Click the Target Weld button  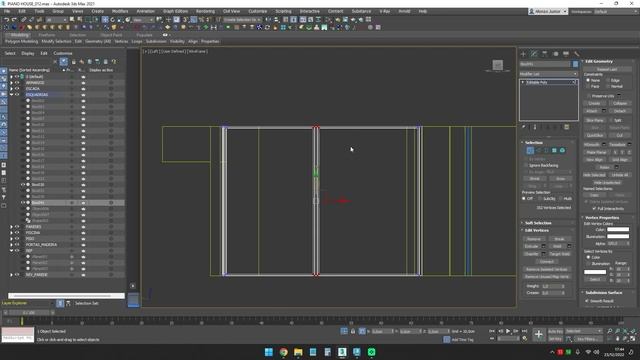[560, 254]
